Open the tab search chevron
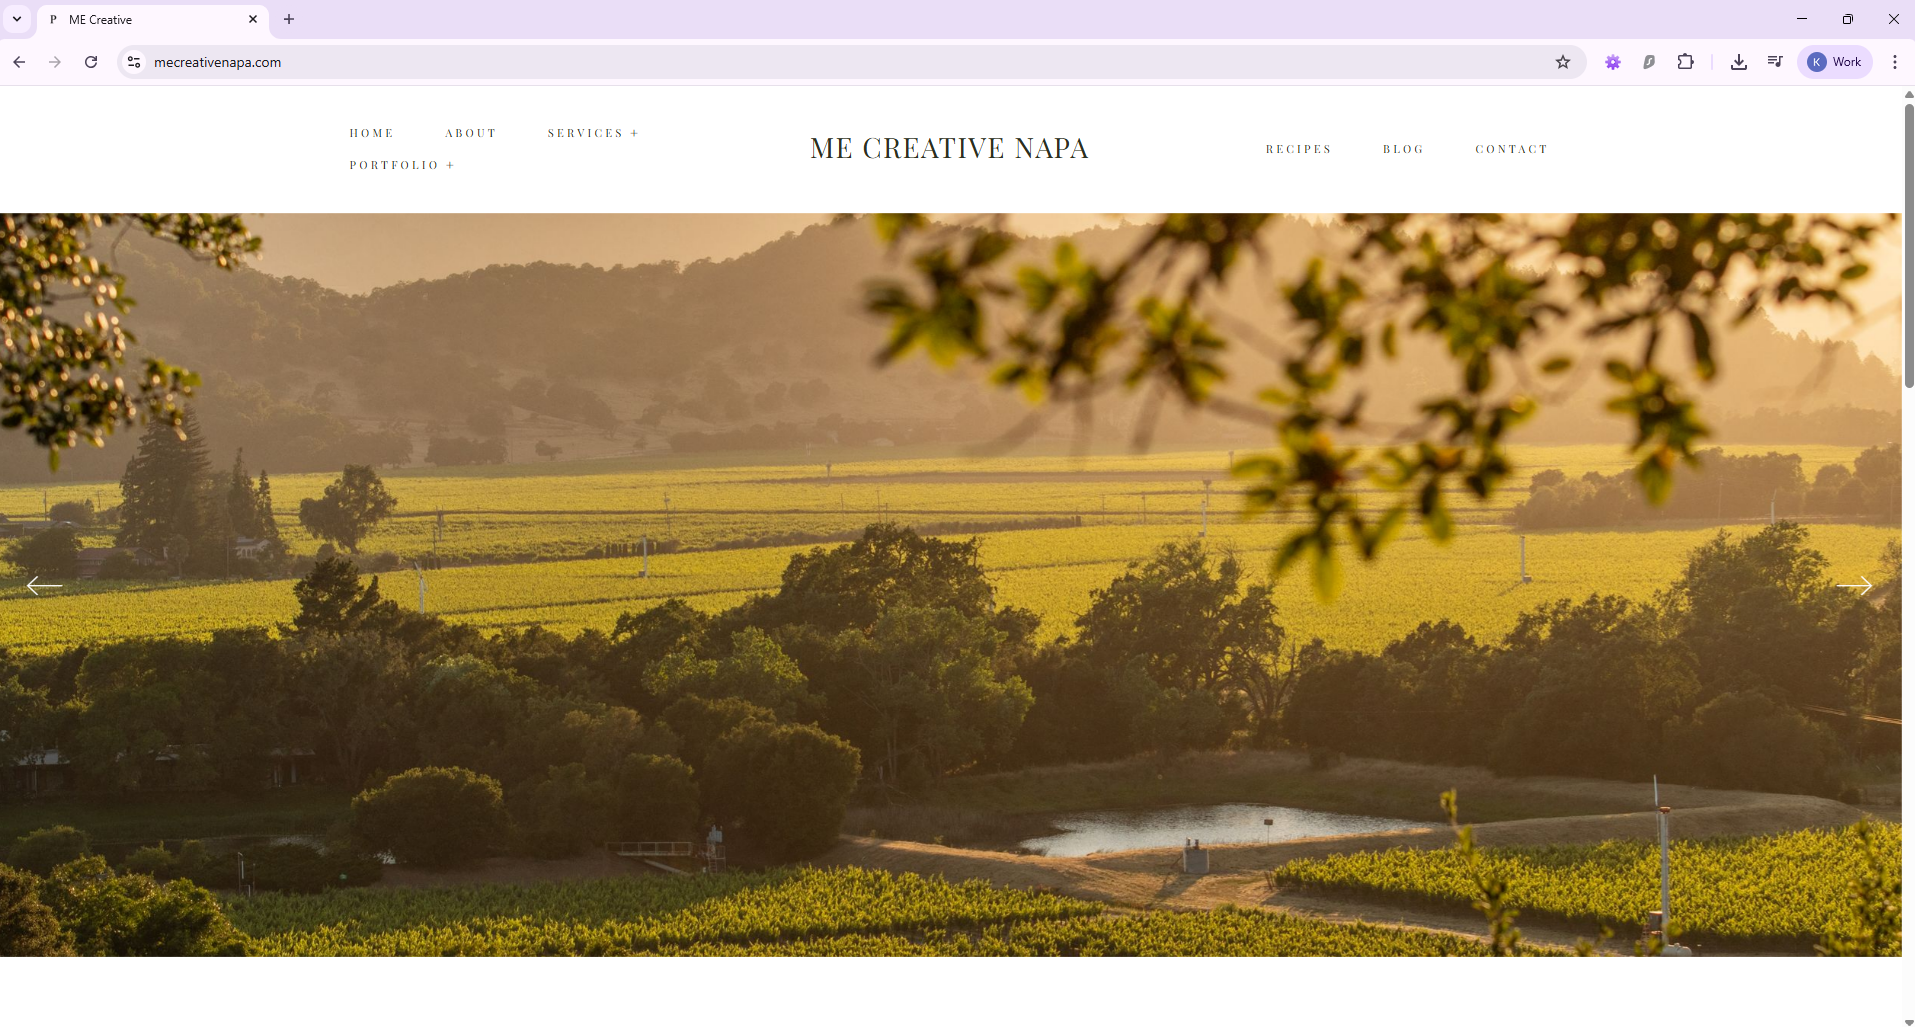 click(17, 19)
